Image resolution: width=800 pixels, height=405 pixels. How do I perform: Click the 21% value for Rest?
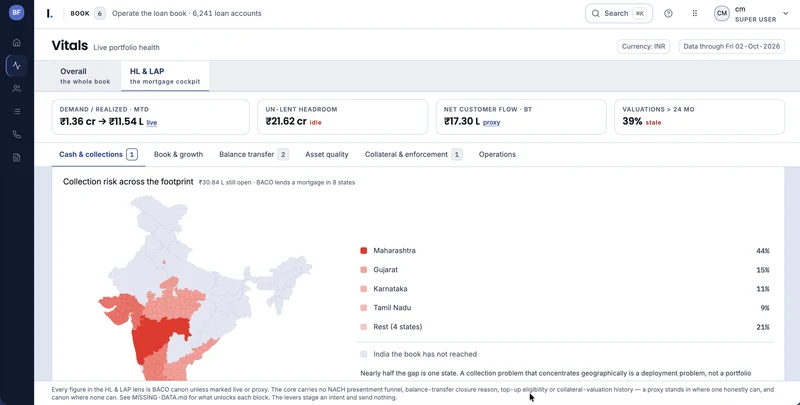(x=763, y=327)
